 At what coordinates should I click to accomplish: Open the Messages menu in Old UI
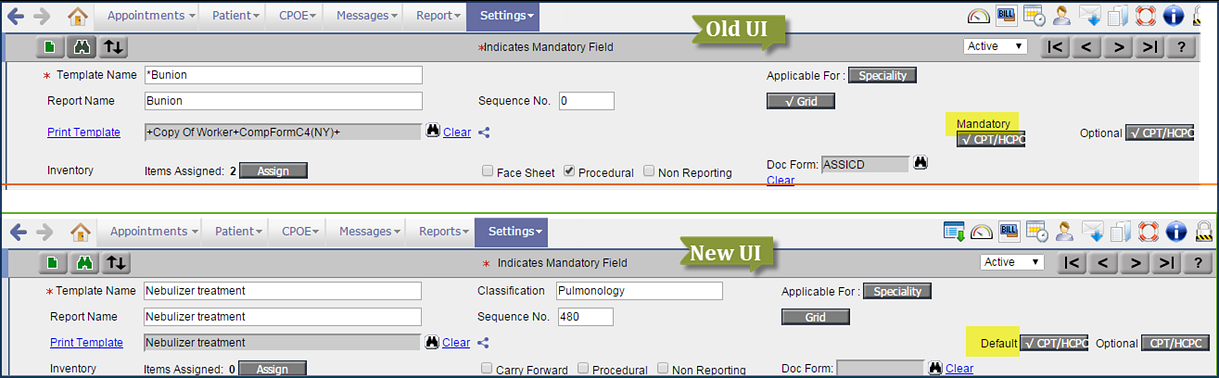click(x=367, y=16)
